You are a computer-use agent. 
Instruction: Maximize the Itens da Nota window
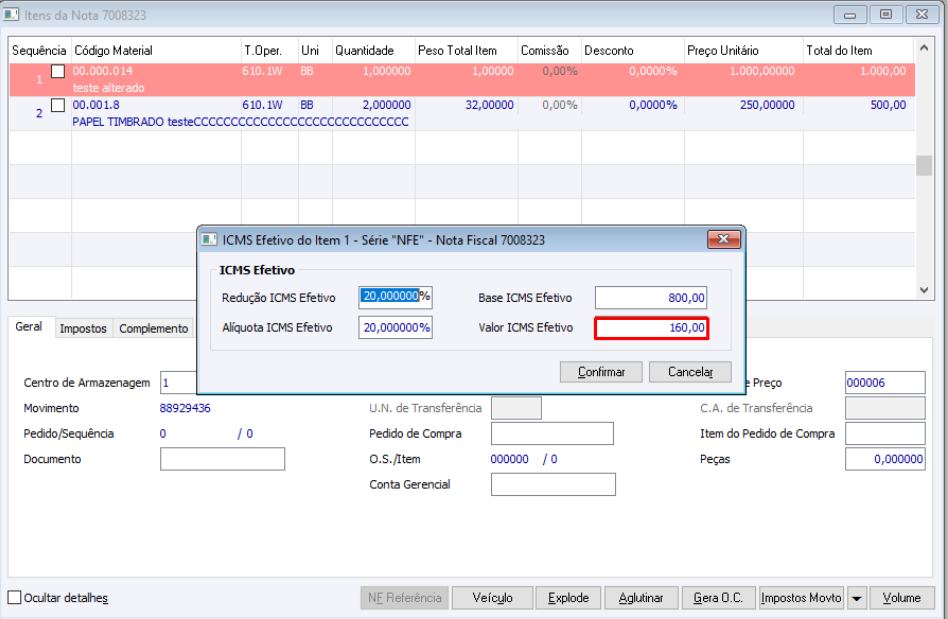point(886,15)
